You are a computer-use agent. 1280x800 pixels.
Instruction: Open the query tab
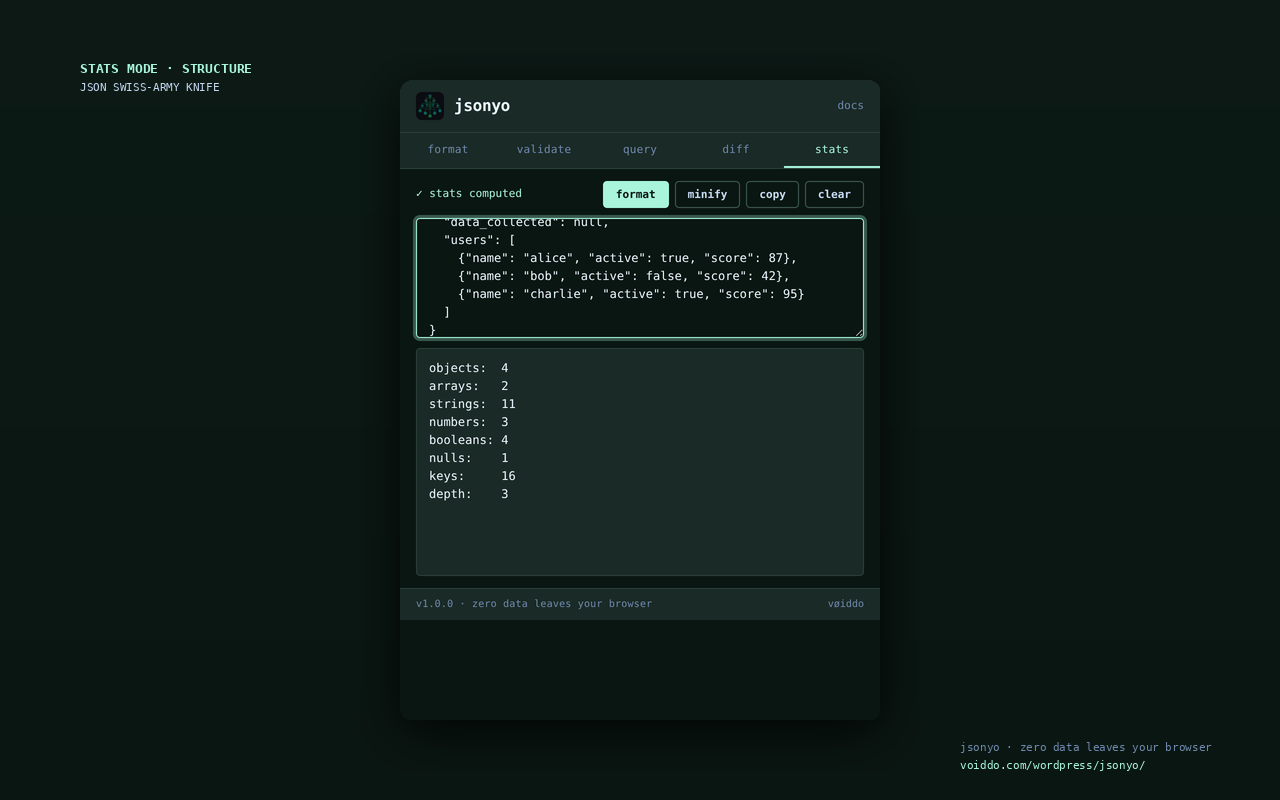(x=640, y=150)
